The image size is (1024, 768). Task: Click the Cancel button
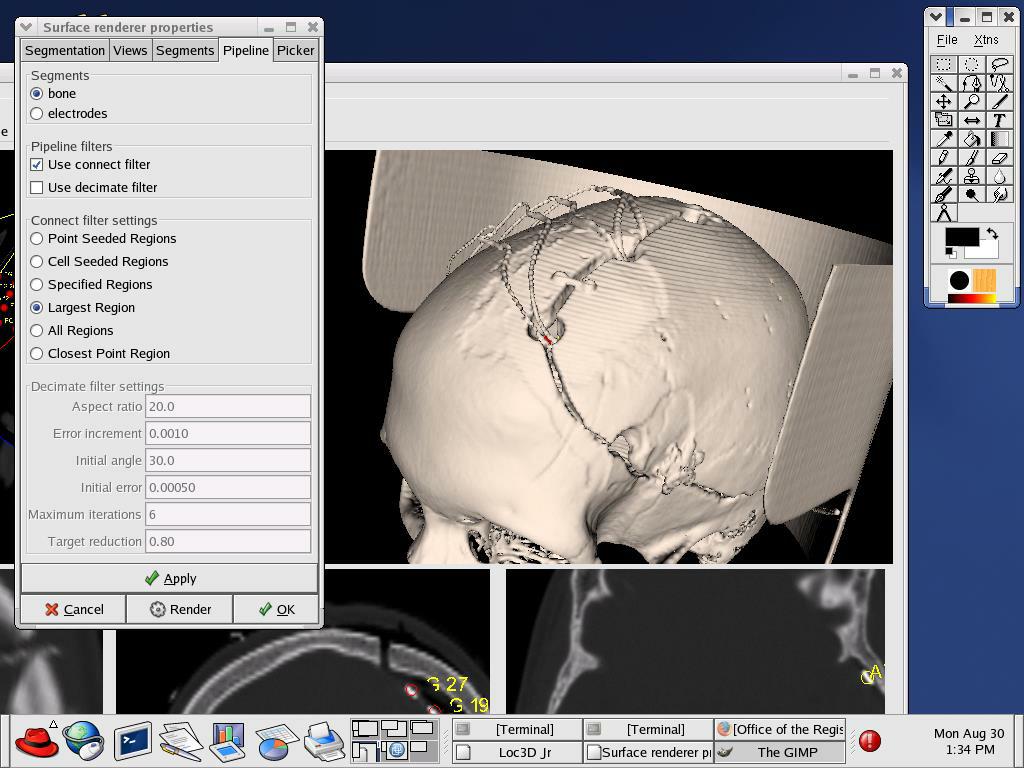[74, 609]
